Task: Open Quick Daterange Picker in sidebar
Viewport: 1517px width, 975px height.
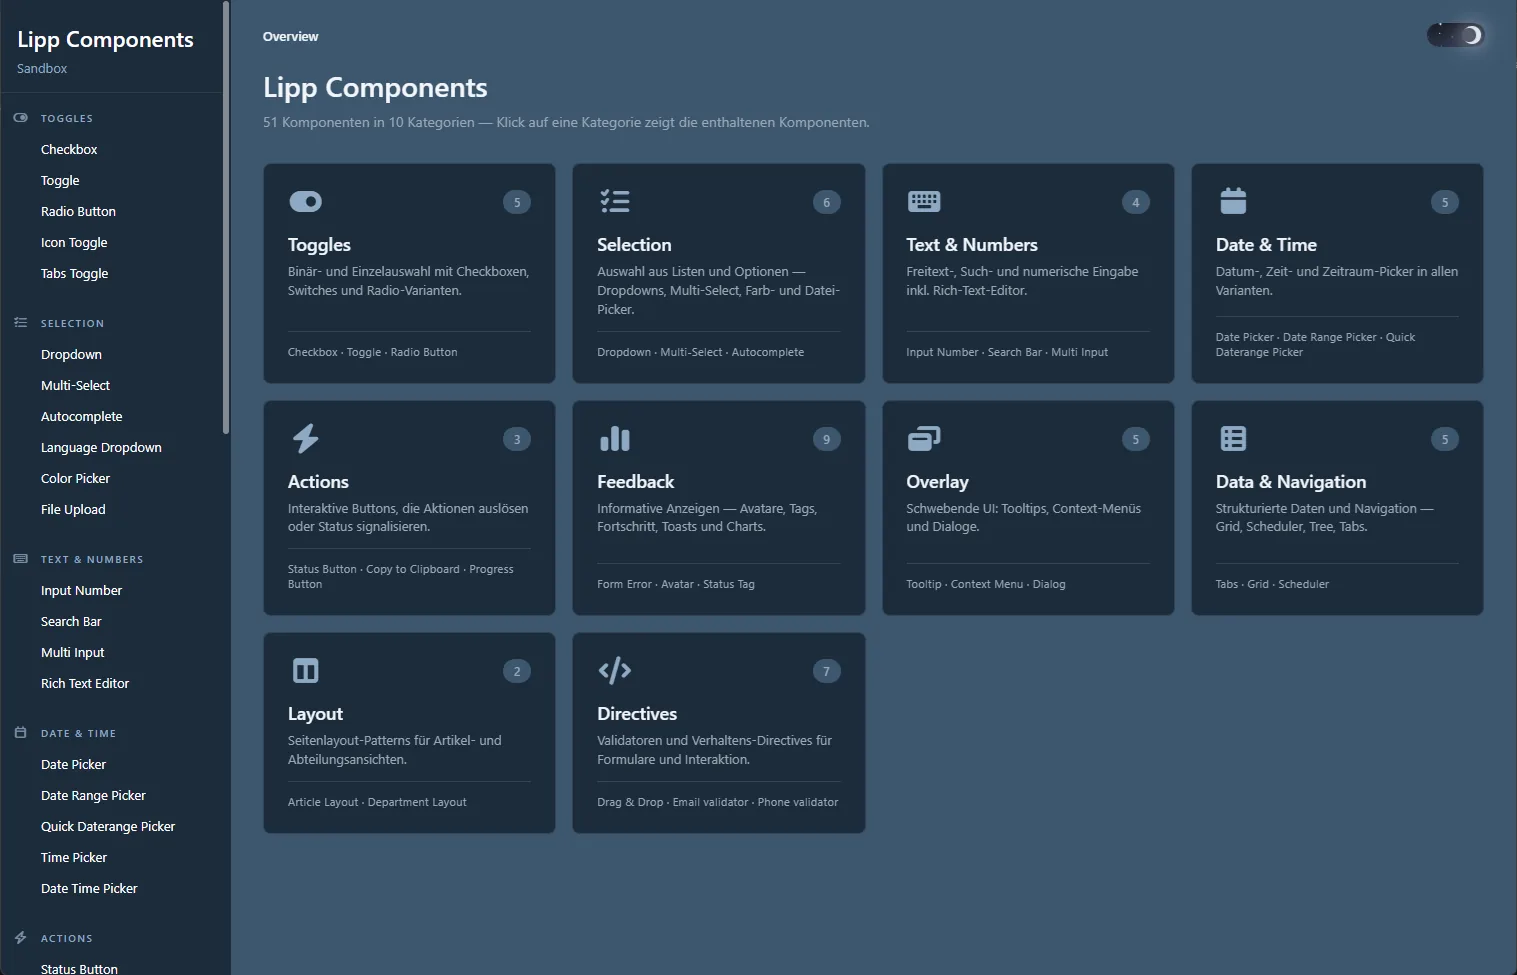Action: pyautogui.click(x=108, y=826)
